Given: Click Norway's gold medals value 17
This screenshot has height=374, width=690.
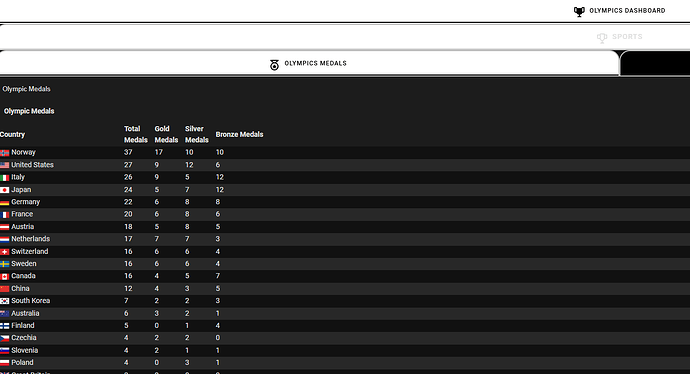Looking at the screenshot, I should tap(158, 152).
